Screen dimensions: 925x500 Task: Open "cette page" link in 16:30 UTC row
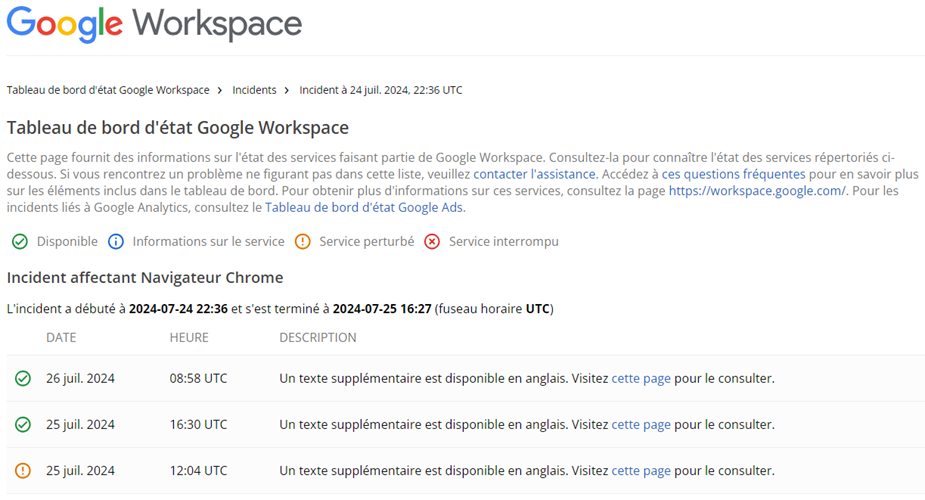[641, 425]
